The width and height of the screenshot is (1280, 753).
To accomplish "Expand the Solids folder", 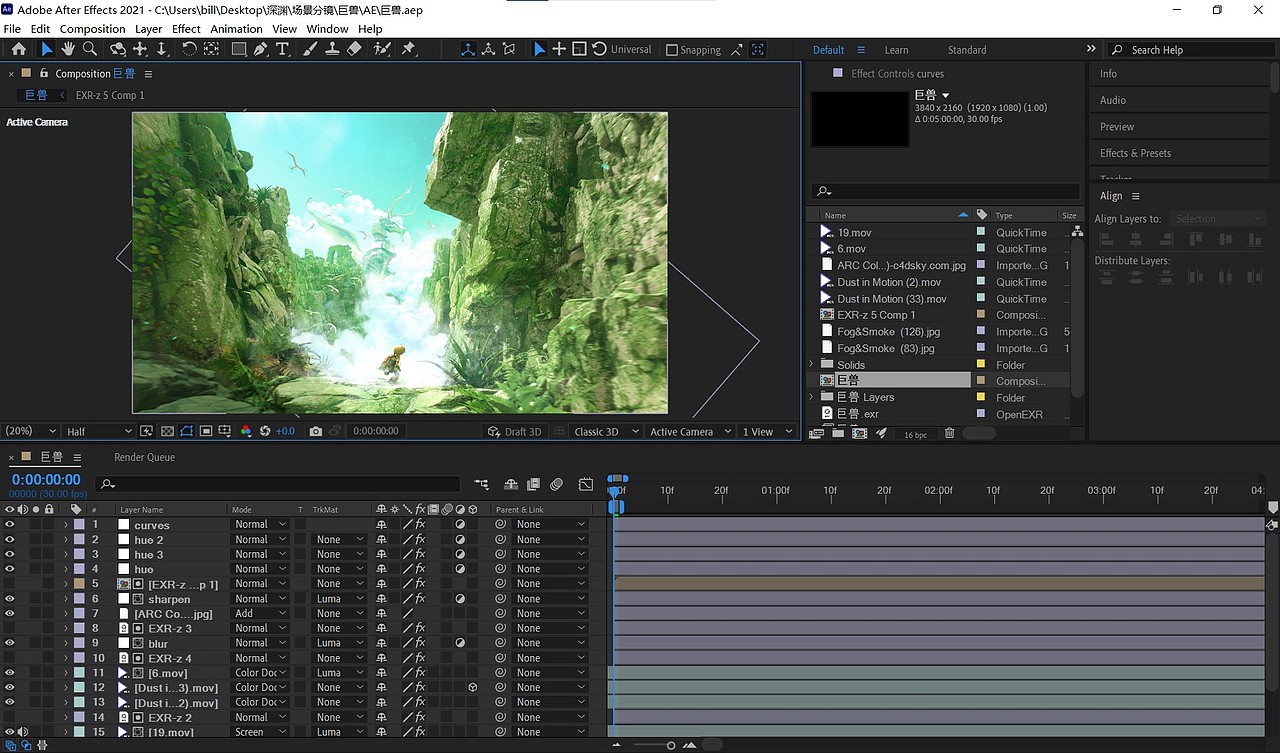I will [x=811, y=365].
